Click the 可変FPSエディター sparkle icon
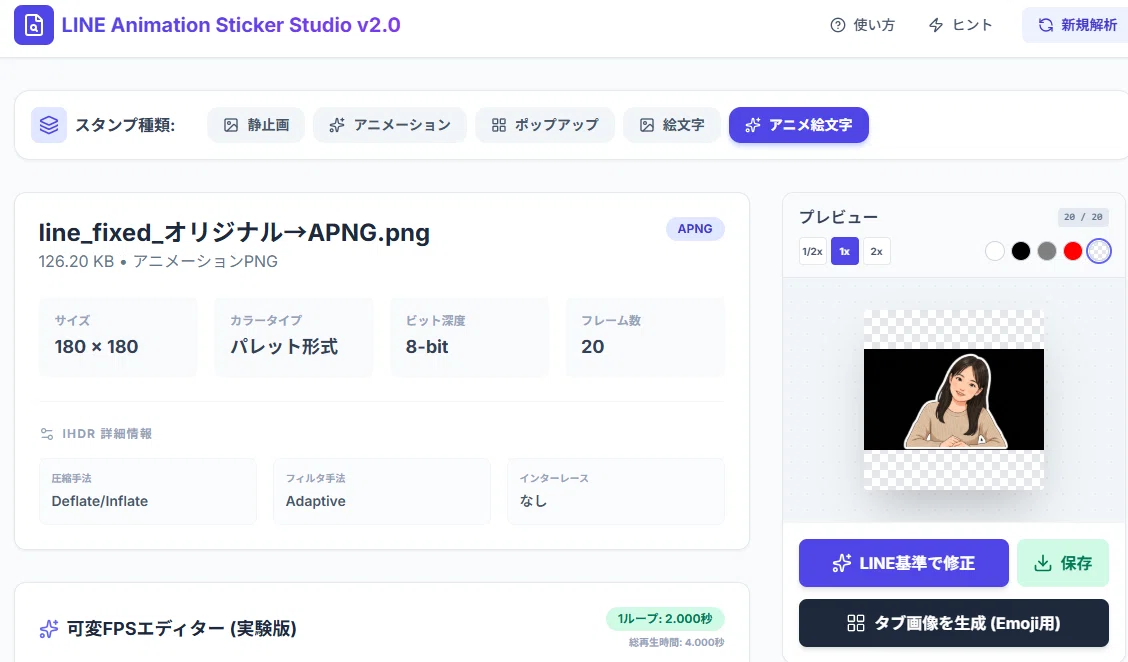1128x662 pixels. 48,629
